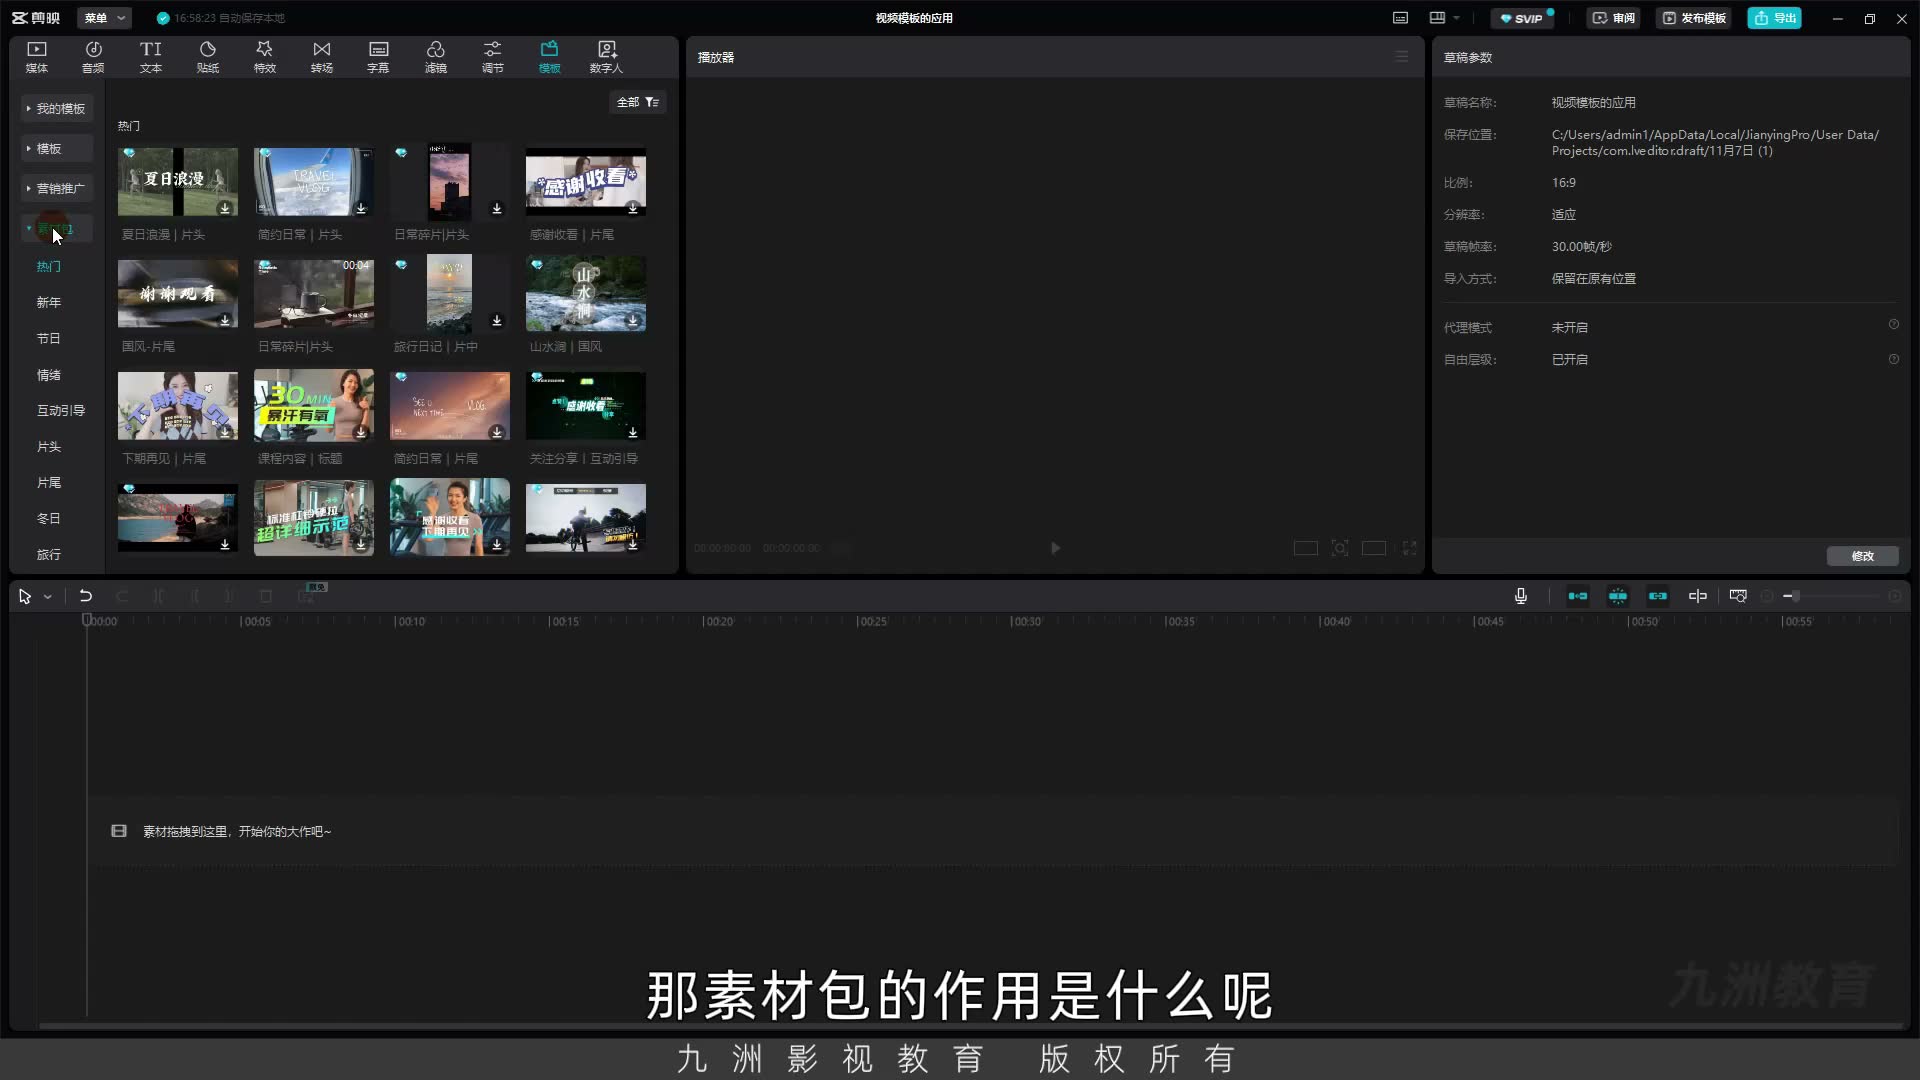Open the 转场 (Transitions) panel
This screenshot has width=1920, height=1080.
[322, 57]
